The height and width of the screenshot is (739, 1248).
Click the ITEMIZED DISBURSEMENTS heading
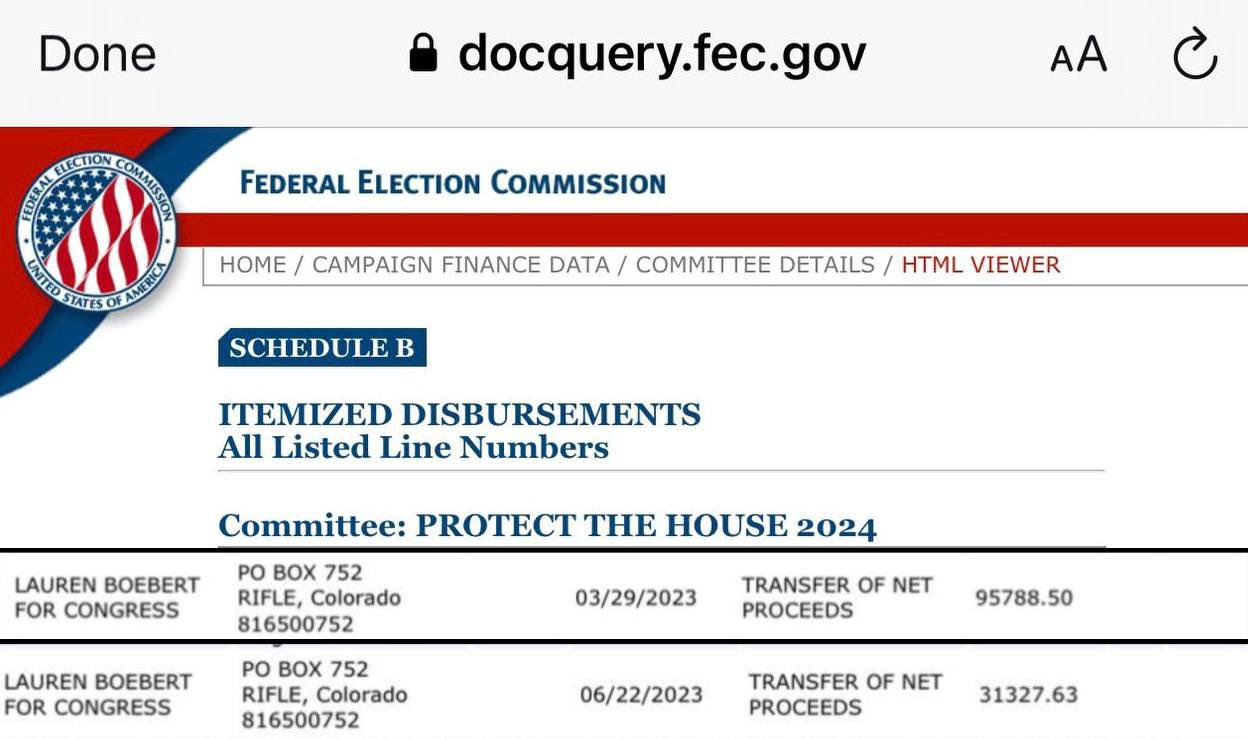(459, 414)
